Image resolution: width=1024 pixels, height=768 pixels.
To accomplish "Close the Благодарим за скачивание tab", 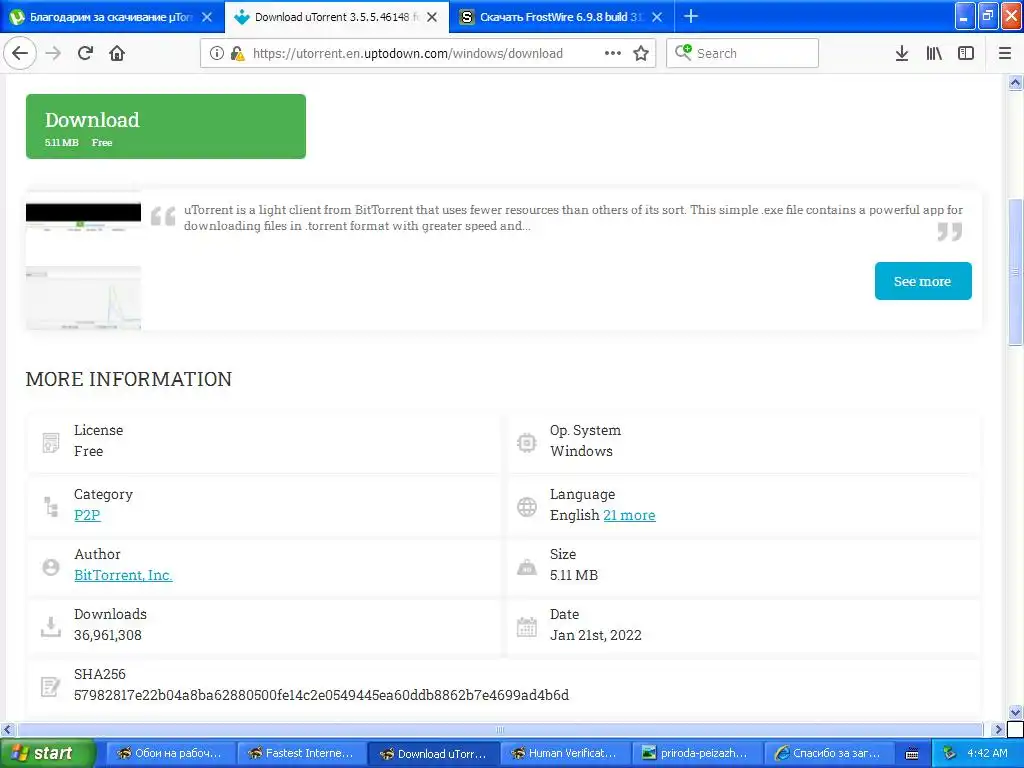I will click(x=207, y=17).
